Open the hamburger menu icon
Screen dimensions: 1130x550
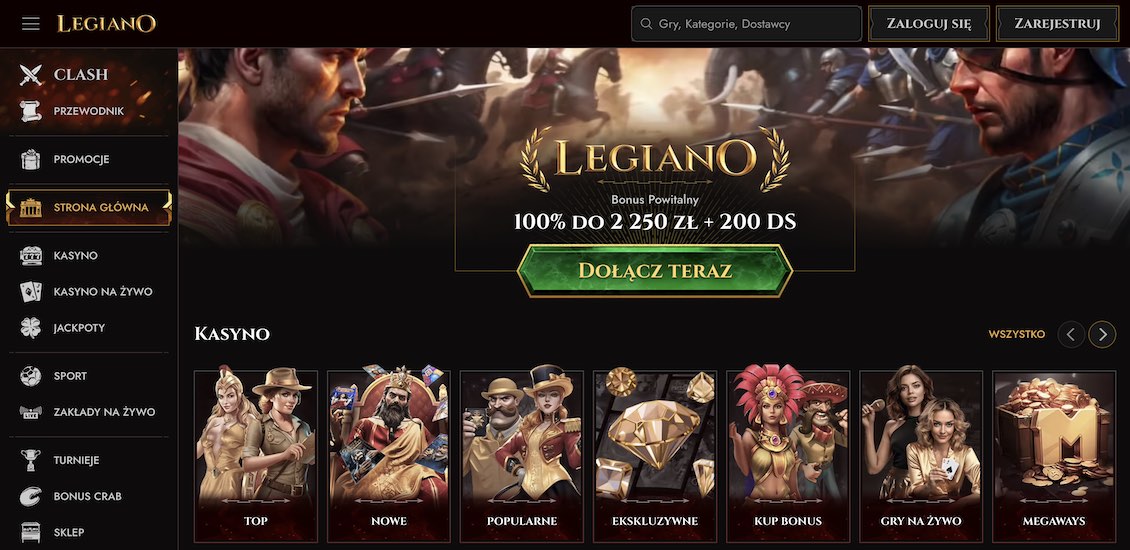(x=30, y=24)
